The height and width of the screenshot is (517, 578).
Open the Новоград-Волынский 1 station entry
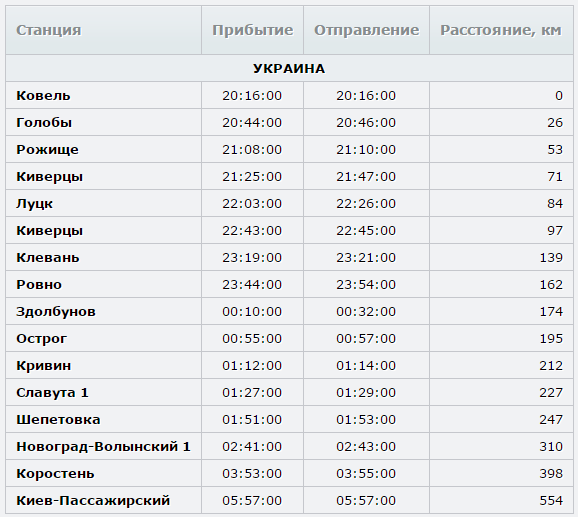coord(103,447)
